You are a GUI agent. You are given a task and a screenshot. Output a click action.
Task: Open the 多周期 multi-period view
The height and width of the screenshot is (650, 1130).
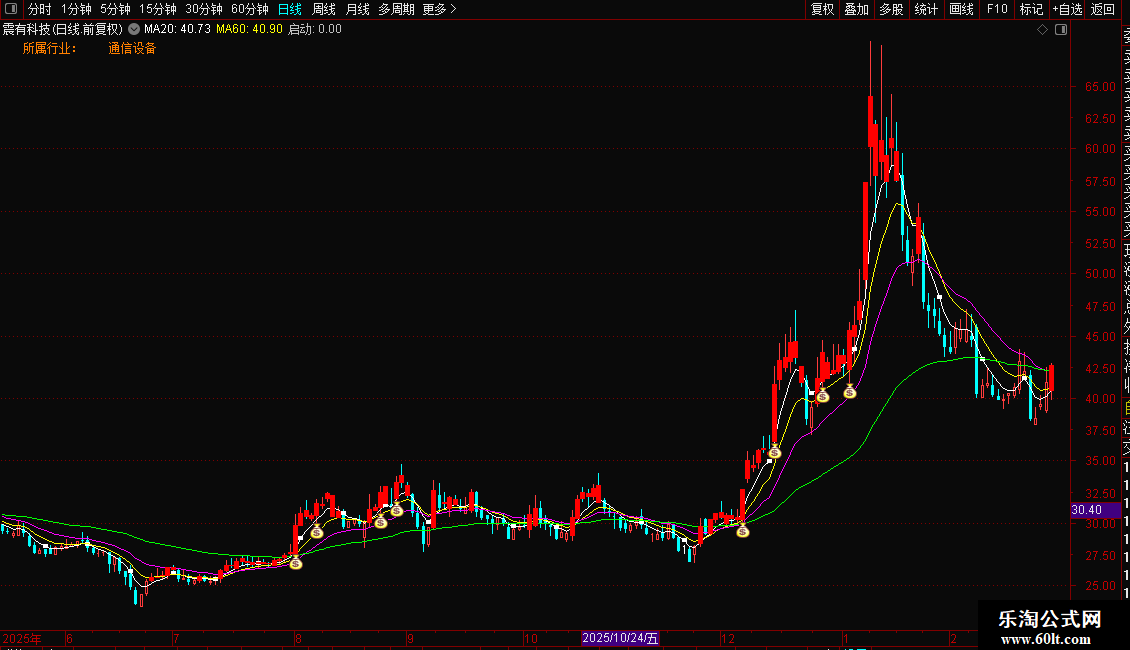396,9
